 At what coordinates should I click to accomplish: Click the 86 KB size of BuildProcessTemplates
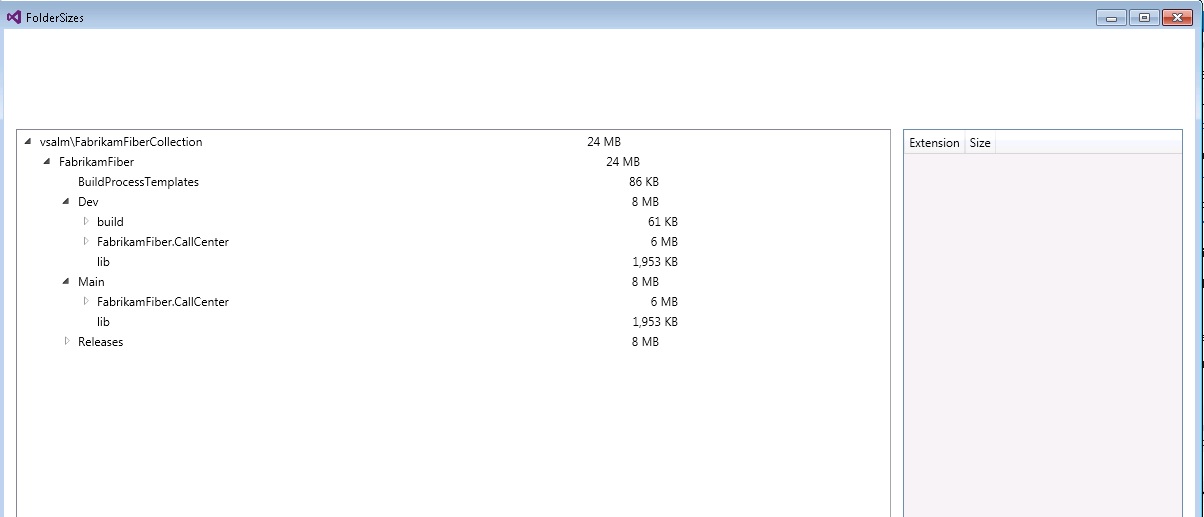644,182
